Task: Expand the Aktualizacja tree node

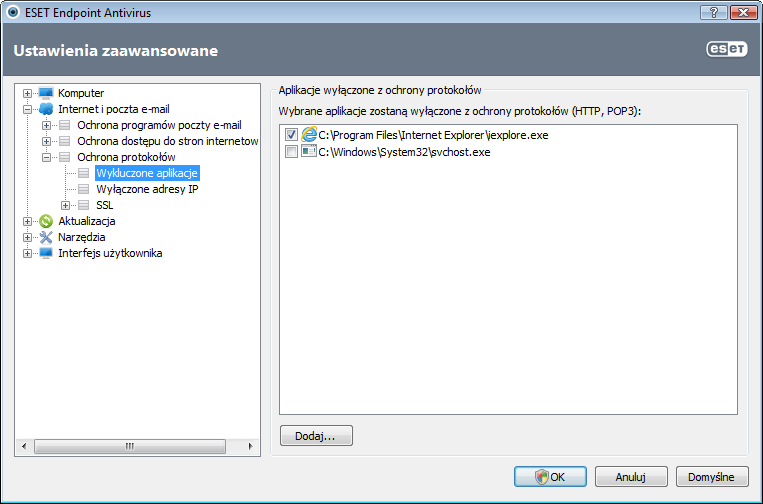Action: (27, 221)
